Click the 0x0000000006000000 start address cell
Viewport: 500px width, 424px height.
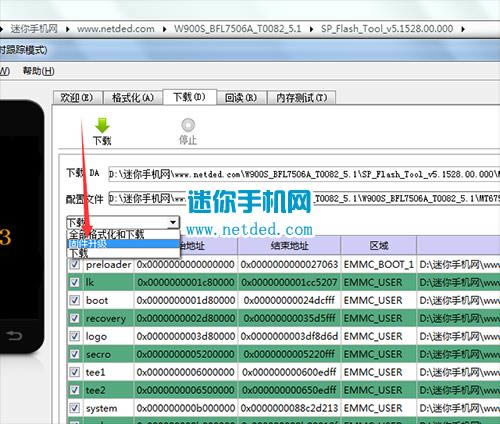coord(186,372)
